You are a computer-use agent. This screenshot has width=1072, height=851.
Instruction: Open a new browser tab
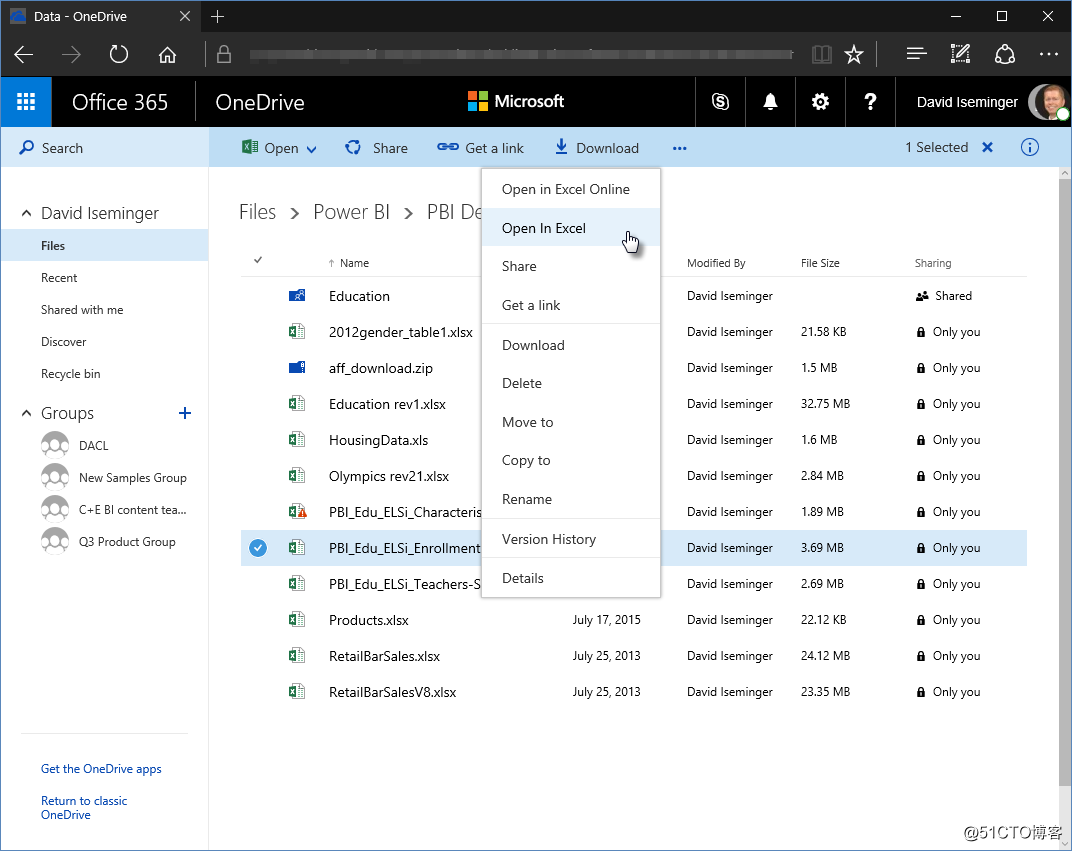(217, 16)
